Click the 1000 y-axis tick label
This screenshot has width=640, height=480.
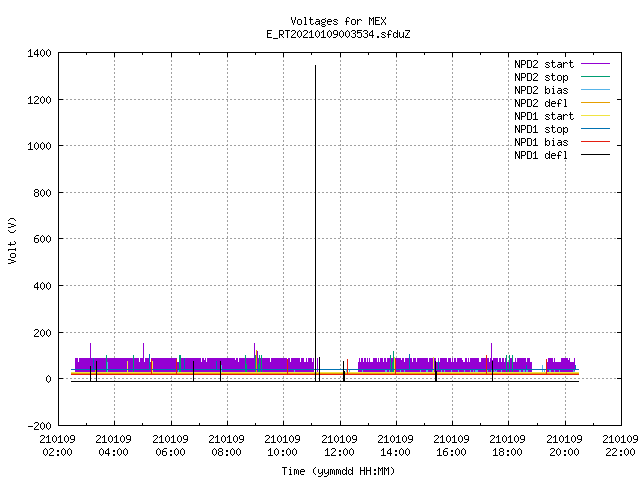pyautogui.click(x=39, y=146)
